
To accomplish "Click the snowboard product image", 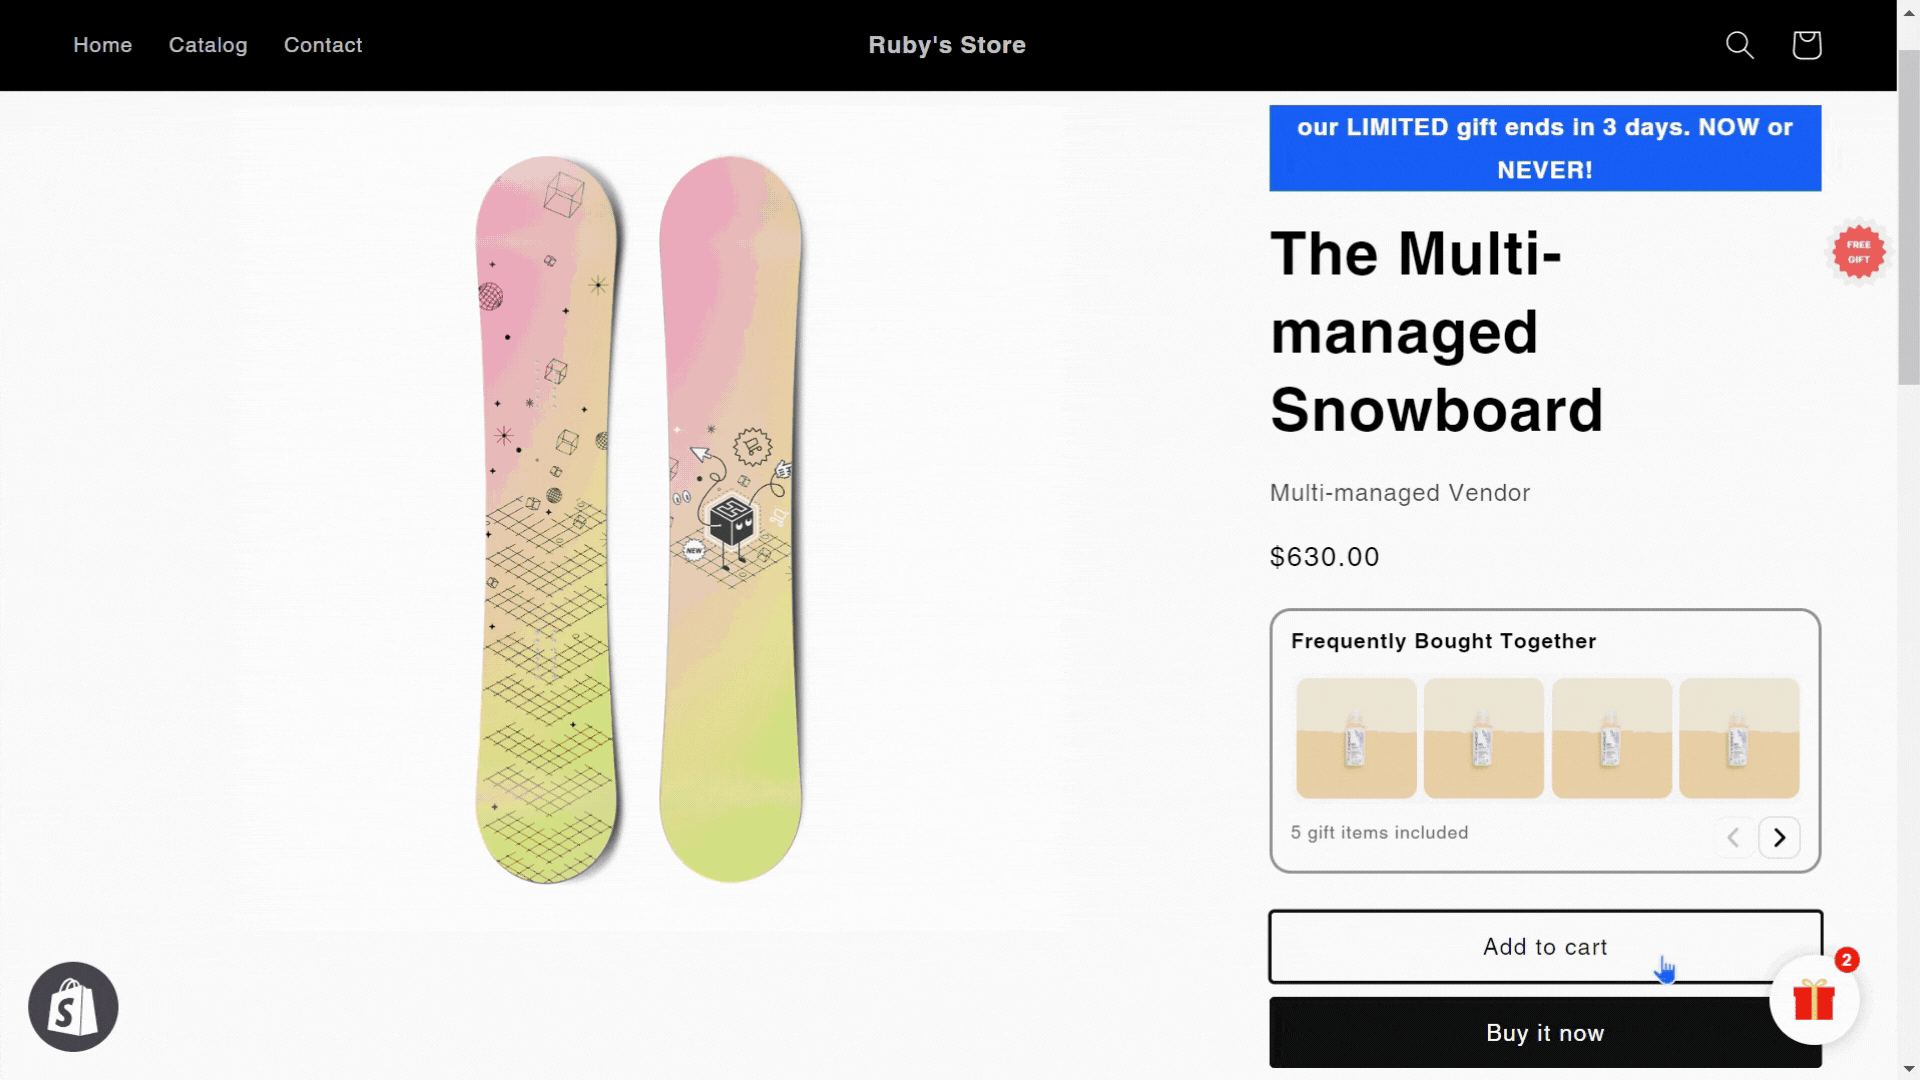I will pos(640,518).
